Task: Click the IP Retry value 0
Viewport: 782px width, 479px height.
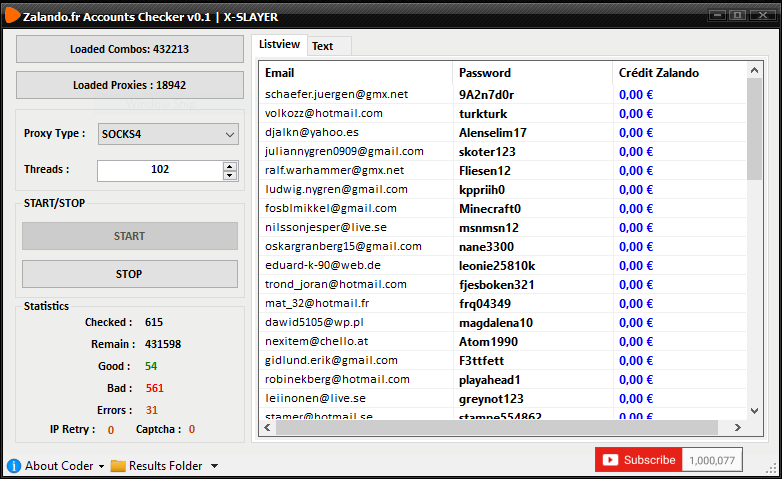Action: (x=111, y=430)
